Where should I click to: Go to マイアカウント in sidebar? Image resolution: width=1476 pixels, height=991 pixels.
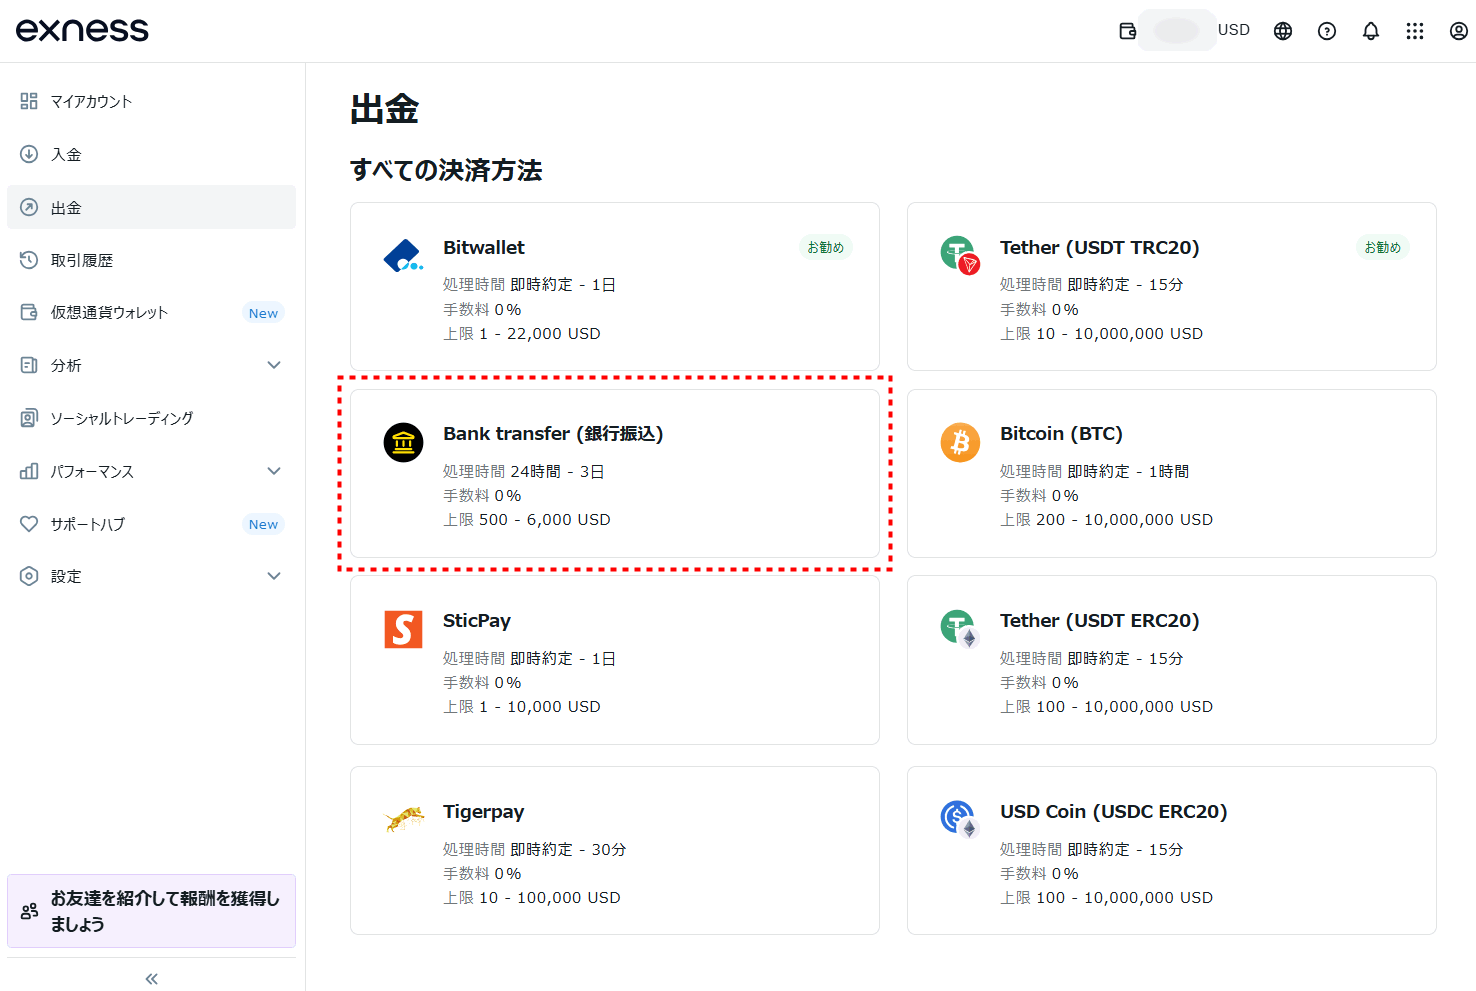click(x=151, y=101)
